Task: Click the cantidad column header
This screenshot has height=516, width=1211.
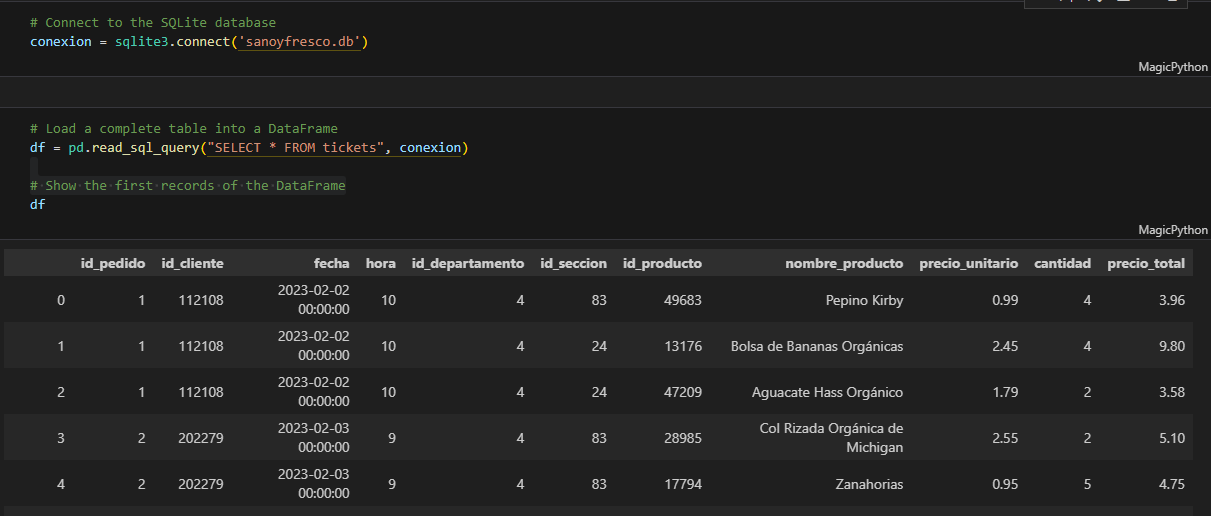Action: tap(1063, 264)
